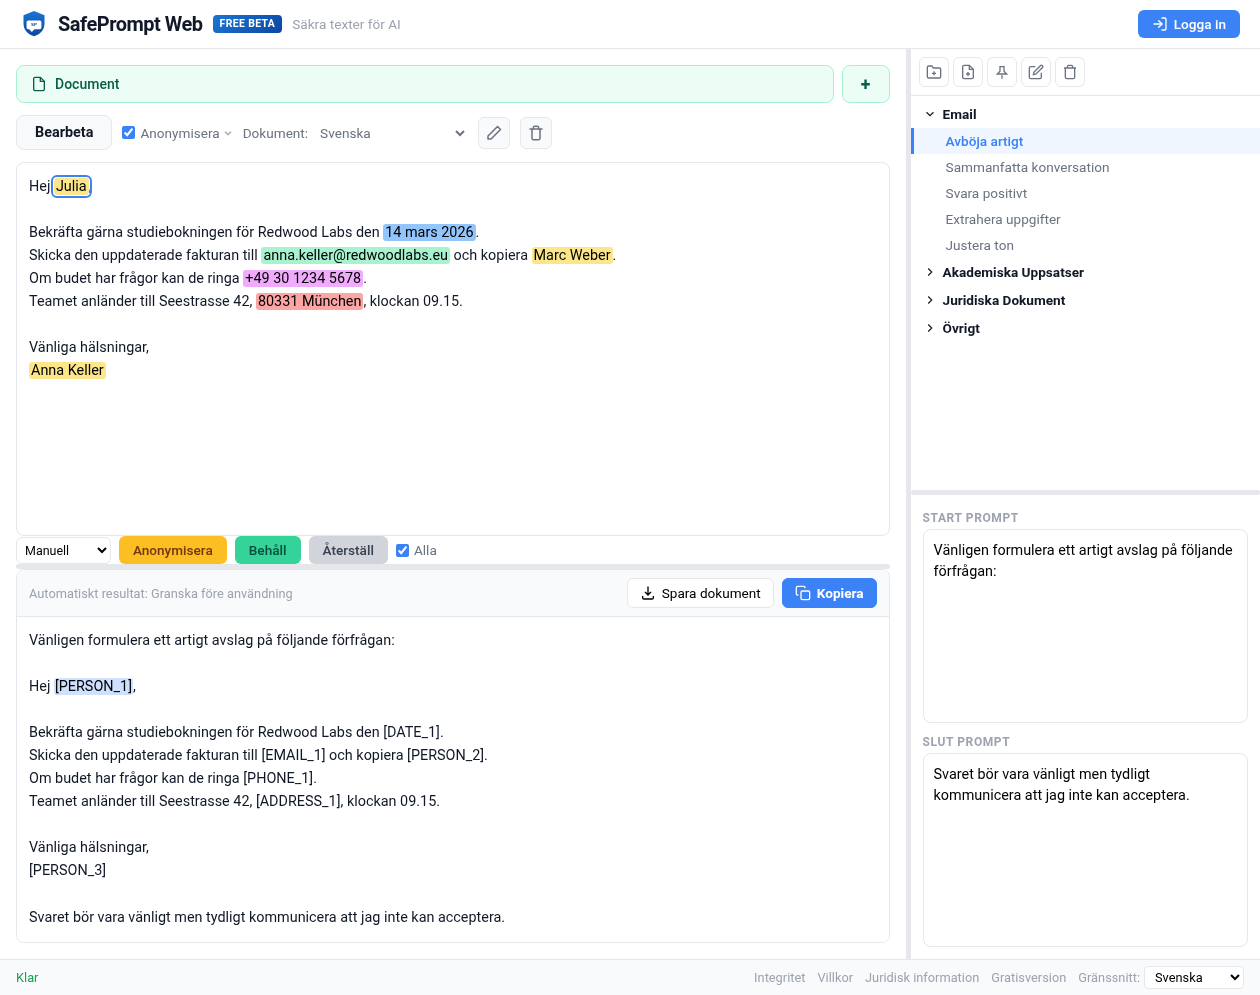Click the Logga in button

coord(1188,24)
